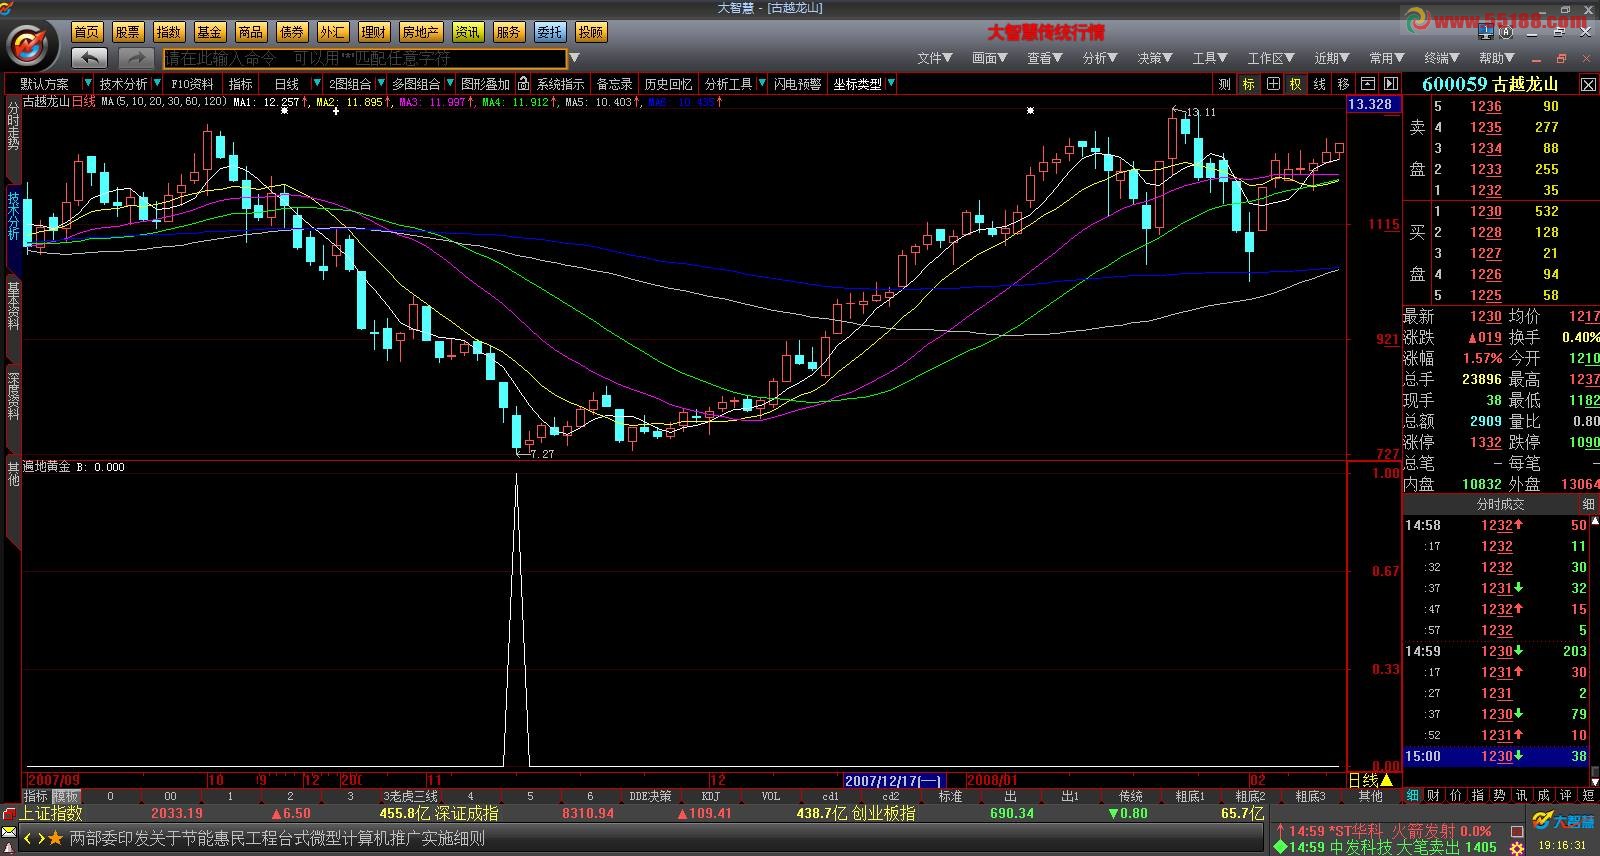
Task: Click the 历史回忆 toolbar item
Action: click(x=668, y=84)
